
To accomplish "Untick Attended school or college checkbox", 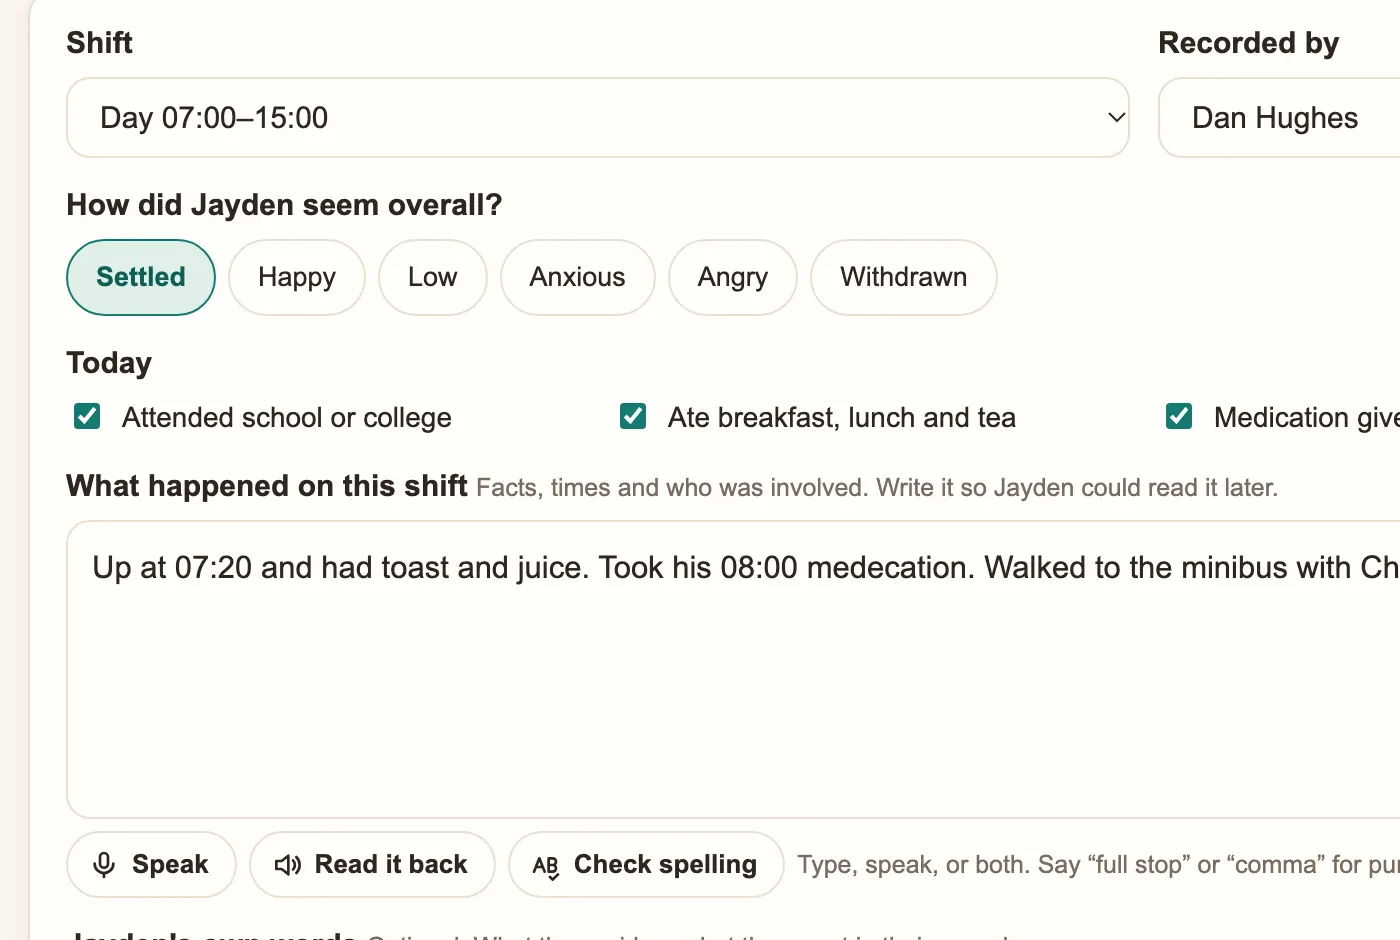I will (x=87, y=416).
